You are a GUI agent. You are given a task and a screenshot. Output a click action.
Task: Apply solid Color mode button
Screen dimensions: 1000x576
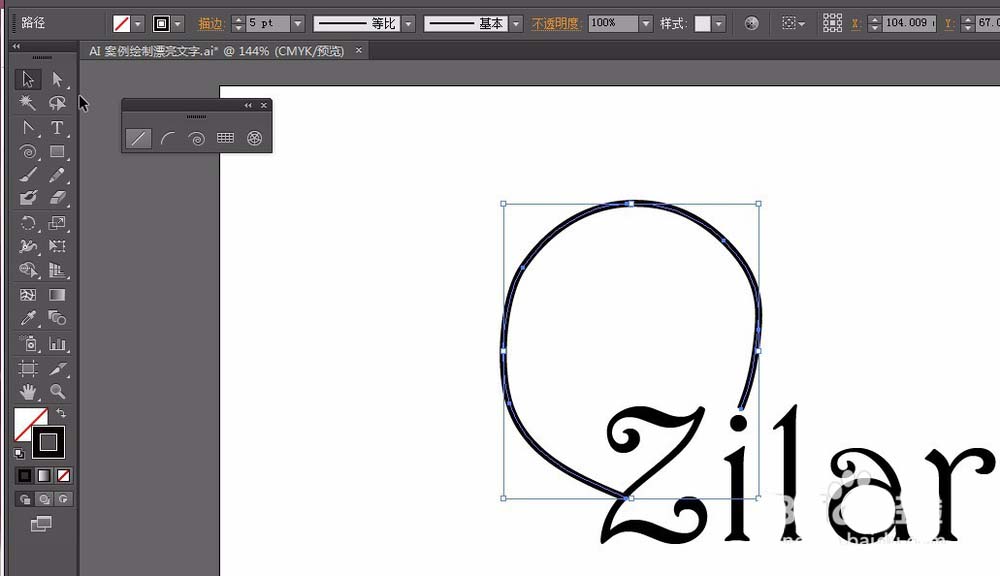pyautogui.click(x=24, y=475)
